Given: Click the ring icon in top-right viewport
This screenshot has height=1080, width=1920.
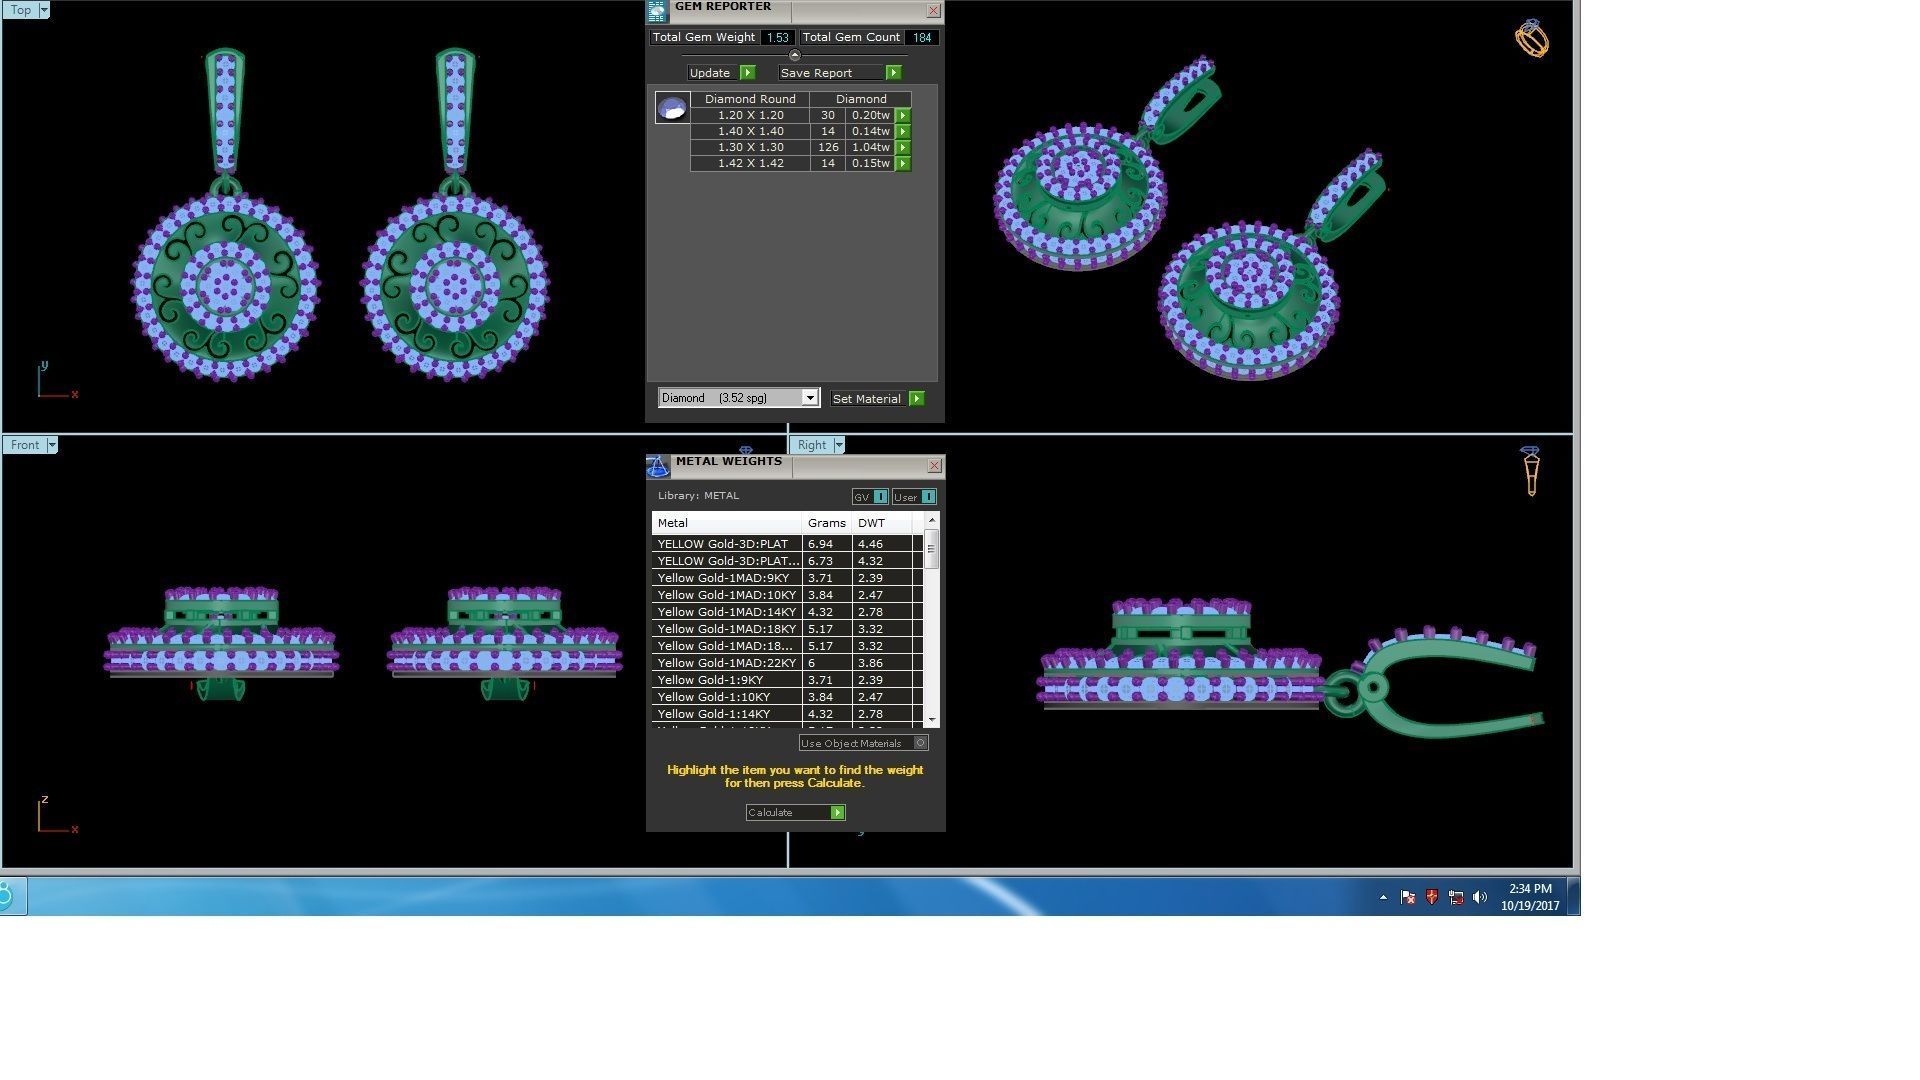Looking at the screenshot, I should (x=1531, y=39).
